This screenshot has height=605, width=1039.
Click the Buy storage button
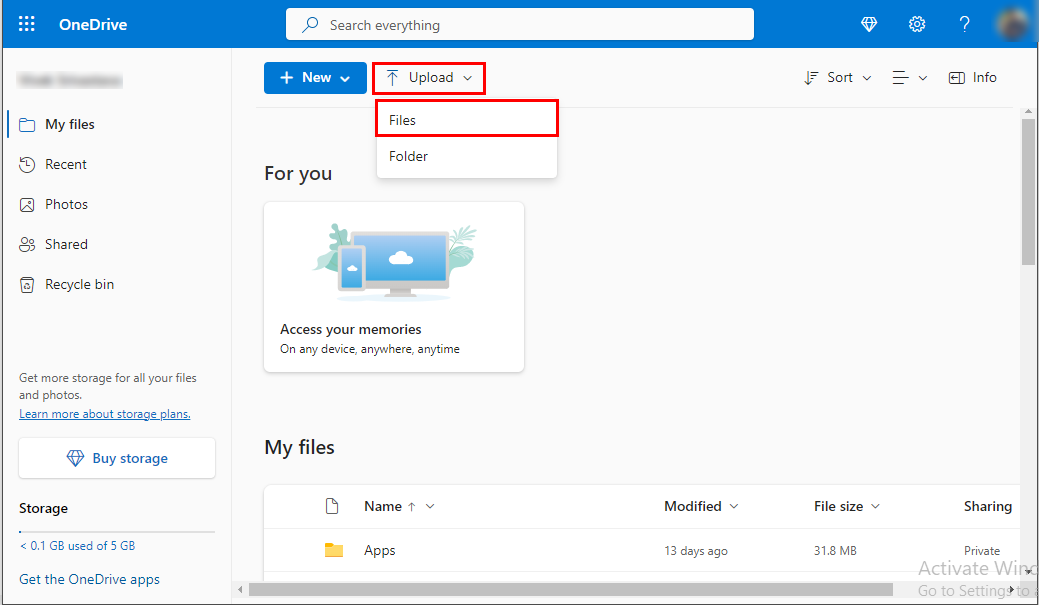[117, 458]
